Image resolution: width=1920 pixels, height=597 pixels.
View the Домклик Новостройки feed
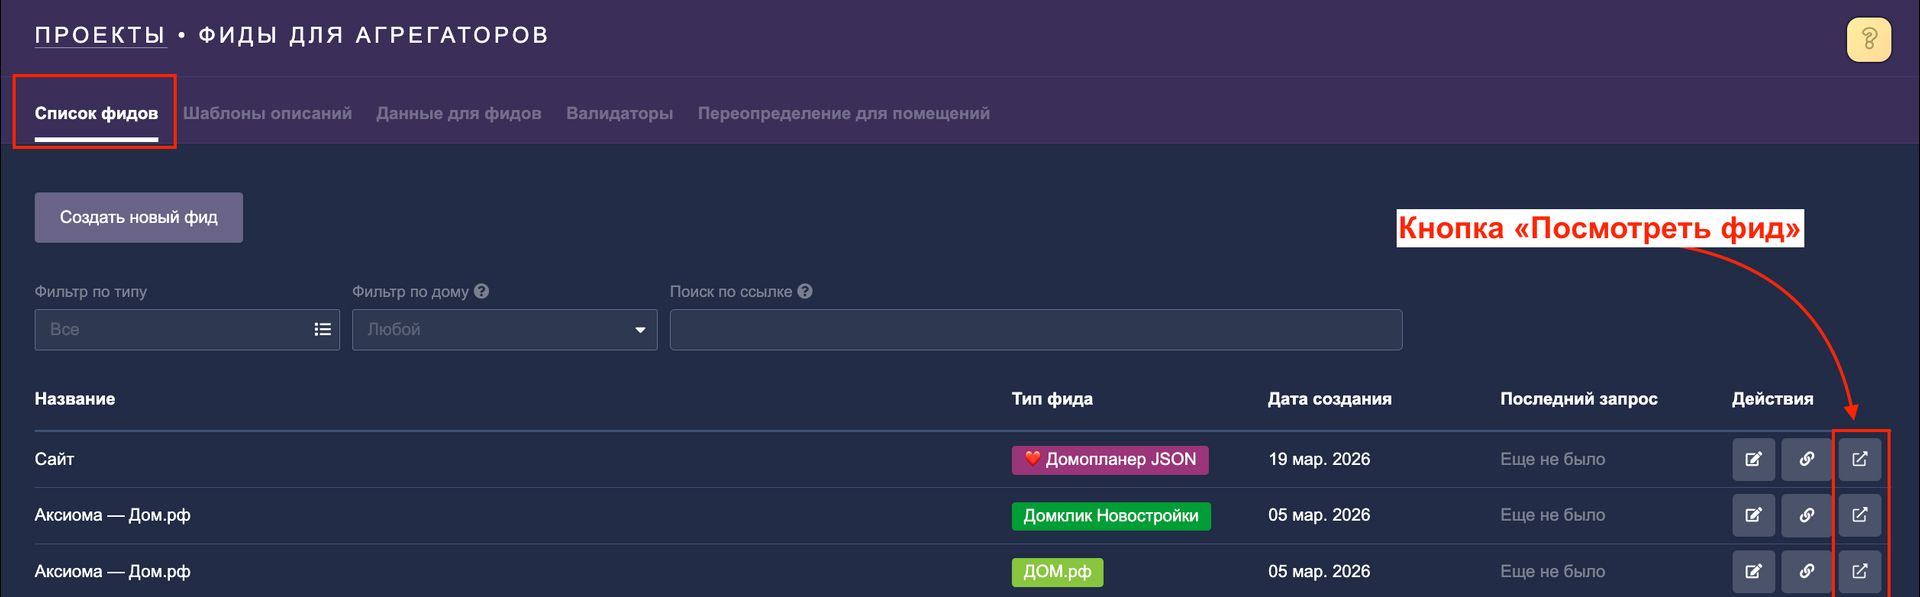(1859, 516)
